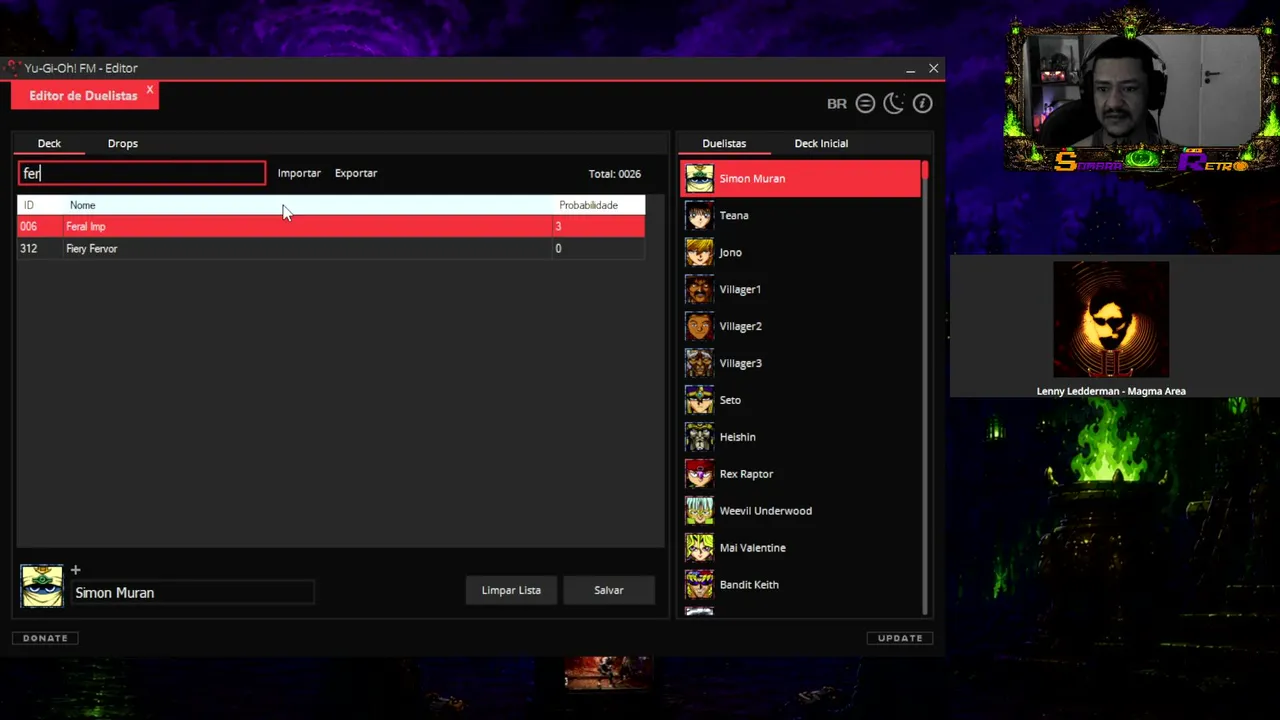Click the UPDATE button
Screen dimensions: 1280x720
(900, 638)
